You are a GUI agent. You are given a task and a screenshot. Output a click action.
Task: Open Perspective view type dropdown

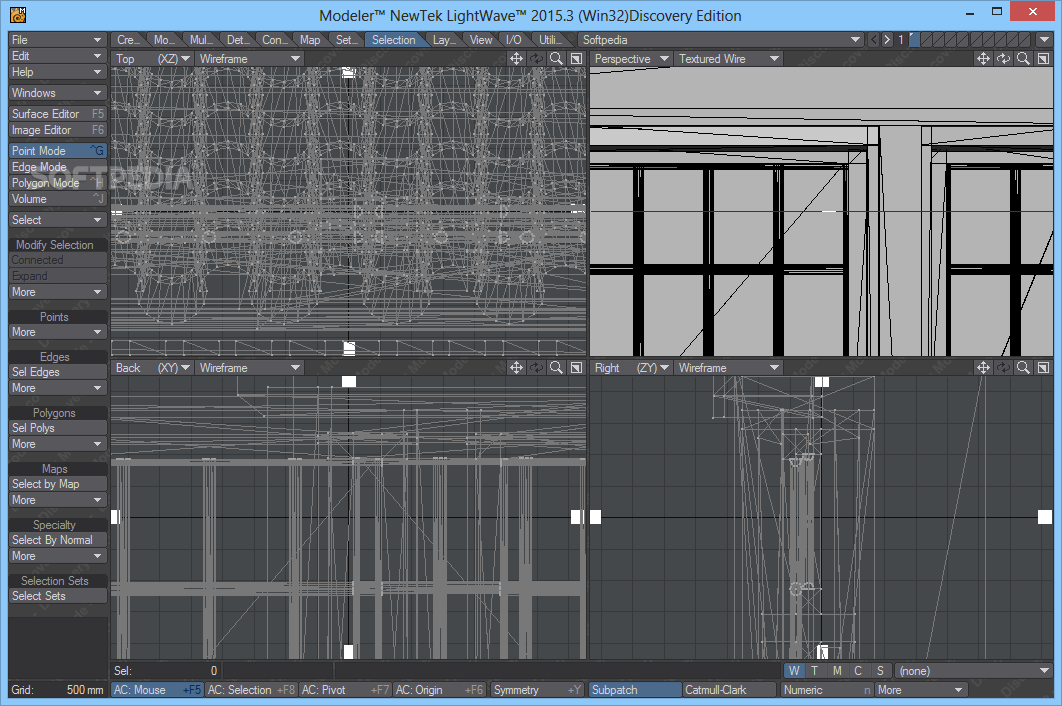tap(631, 59)
